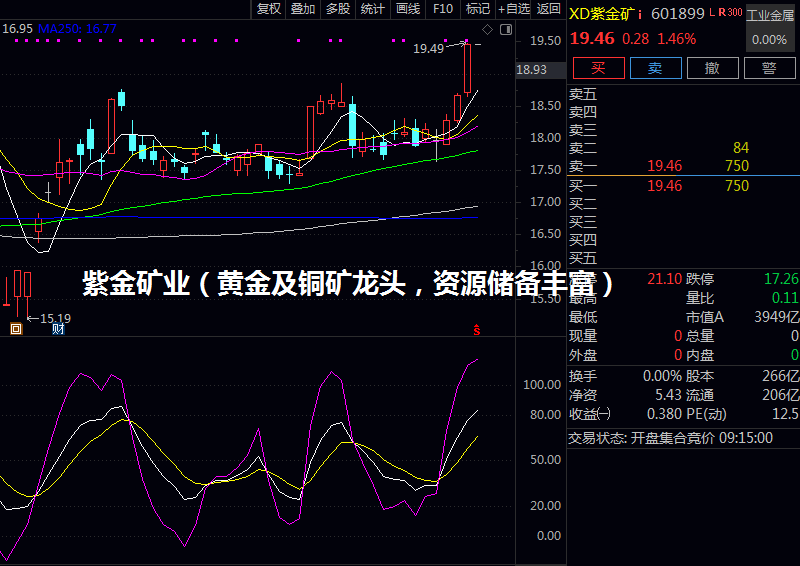Open the 工业金属 sector link
800x566 pixels.
click(770, 15)
